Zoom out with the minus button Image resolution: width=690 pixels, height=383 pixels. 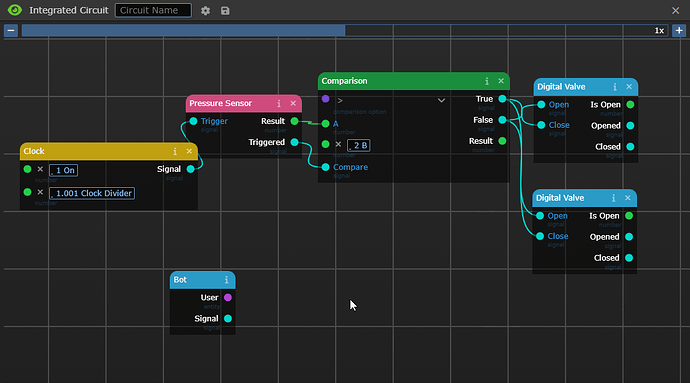click(11, 30)
